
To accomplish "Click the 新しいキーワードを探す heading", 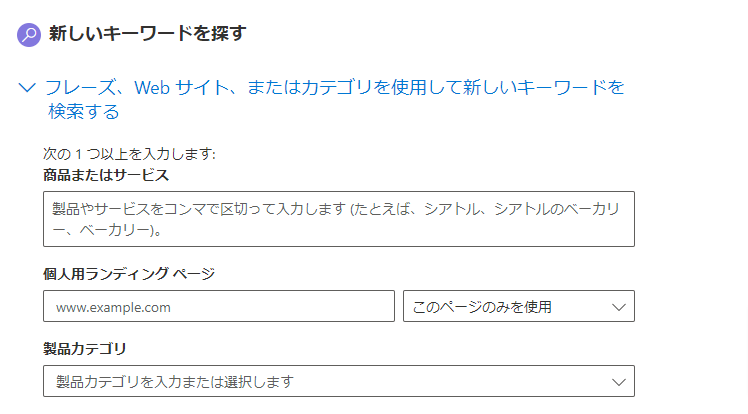I will [147, 34].
